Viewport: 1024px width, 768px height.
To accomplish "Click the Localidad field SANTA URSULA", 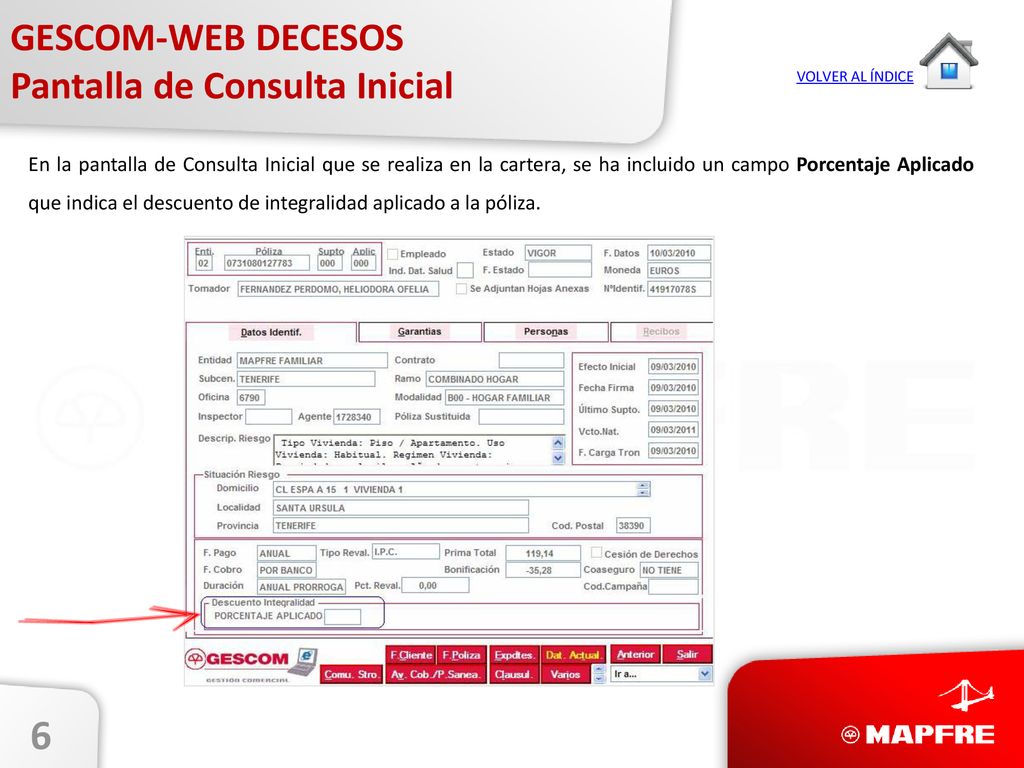I will click(x=400, y=507).
